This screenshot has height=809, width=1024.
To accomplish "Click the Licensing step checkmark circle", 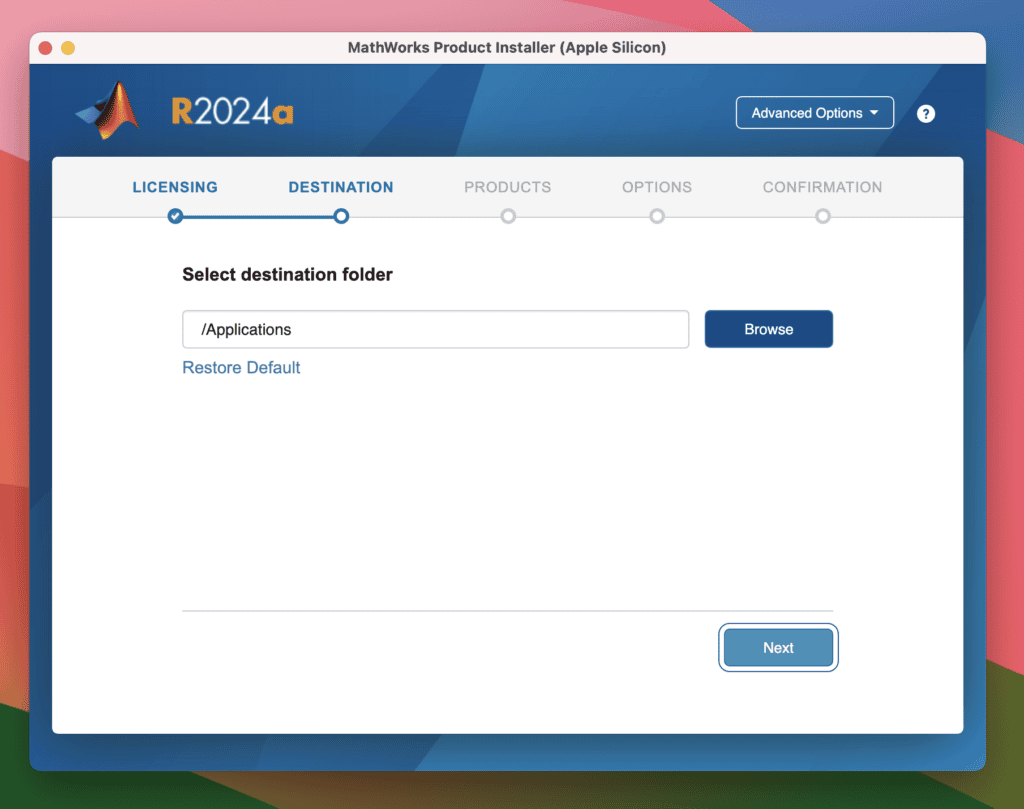I will [x=175, y=216].
